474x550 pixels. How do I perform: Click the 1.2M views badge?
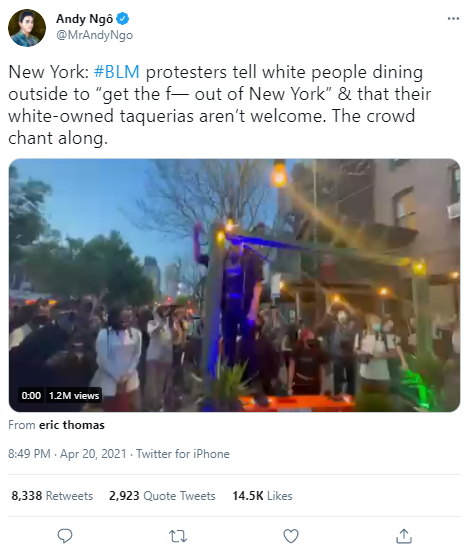pyautogui.click(x=74, y=395)
